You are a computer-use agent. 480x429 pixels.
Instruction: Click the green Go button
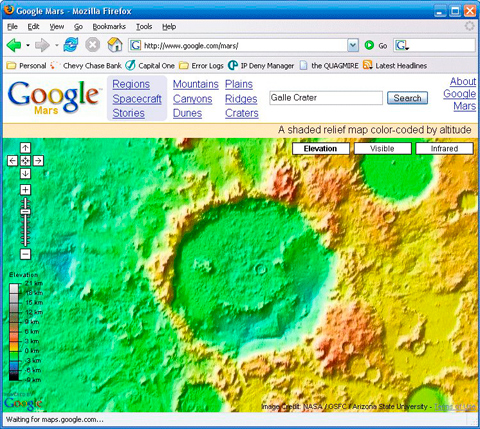coord(376,45)
